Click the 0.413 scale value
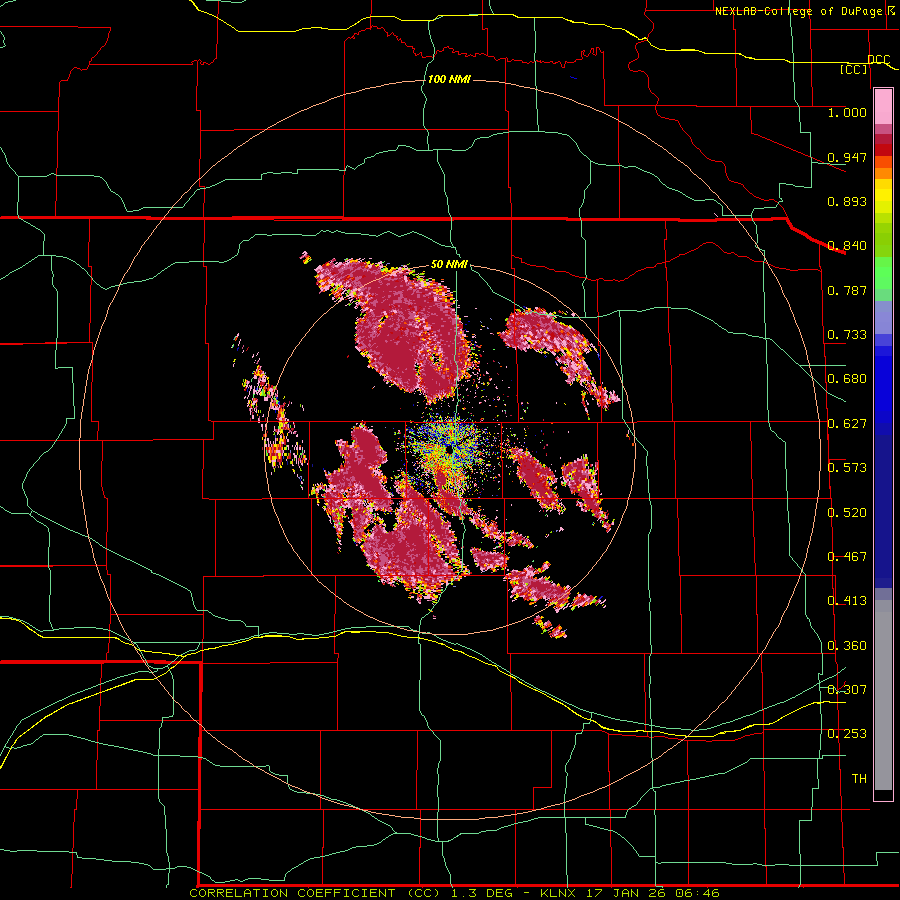This screenshot has height=900, width=900. coord(847,601)
